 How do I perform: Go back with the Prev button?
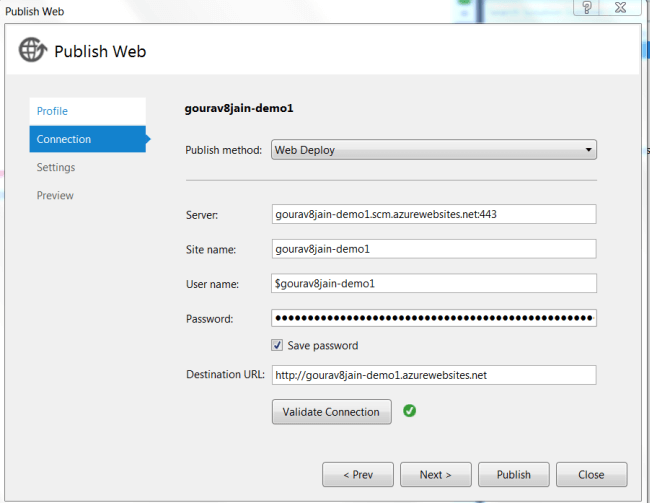pyautogui.click(x=358, y=474)
